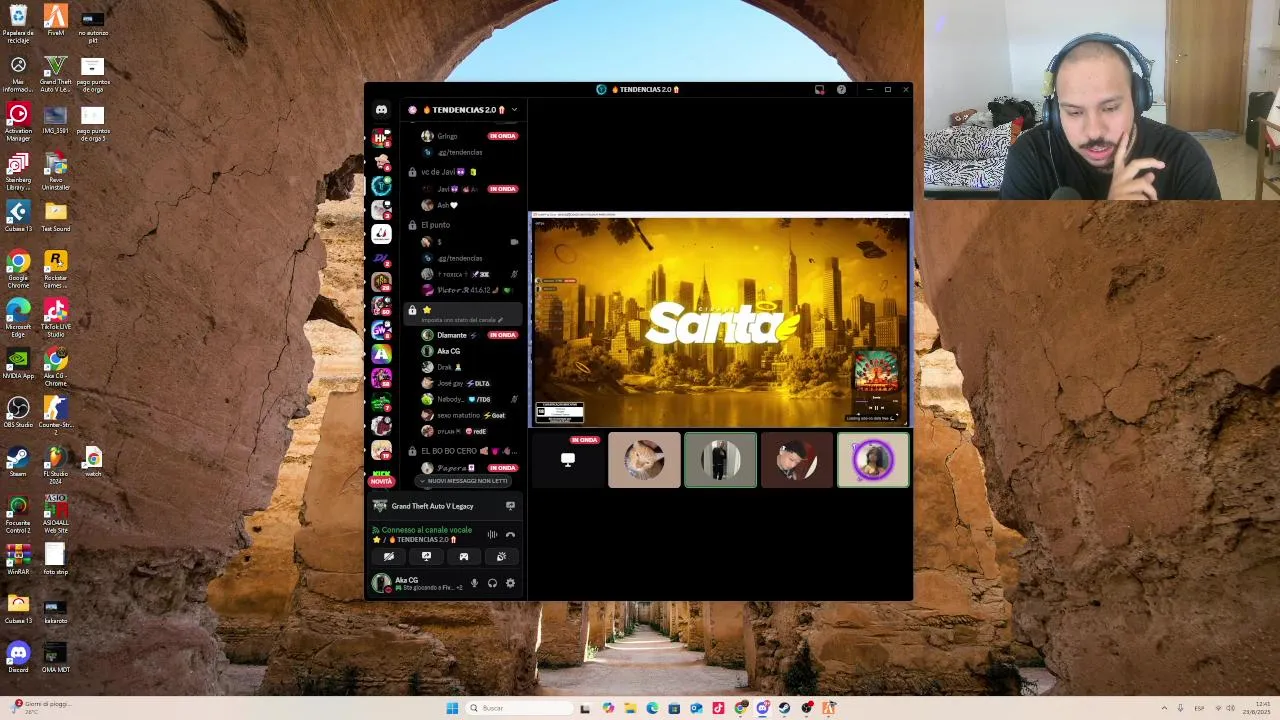The image size is (1280, 720).
Task: Open the Microsoft Edge desktop shortcut
Action: point(18,319)
